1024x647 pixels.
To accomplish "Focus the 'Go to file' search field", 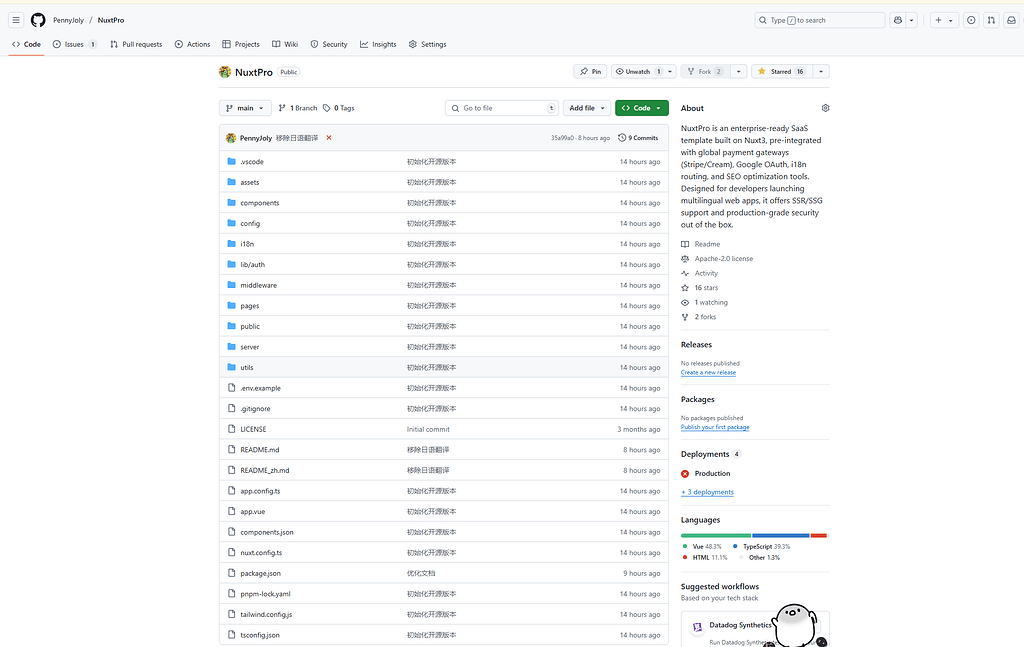I will tap(502, 108).
